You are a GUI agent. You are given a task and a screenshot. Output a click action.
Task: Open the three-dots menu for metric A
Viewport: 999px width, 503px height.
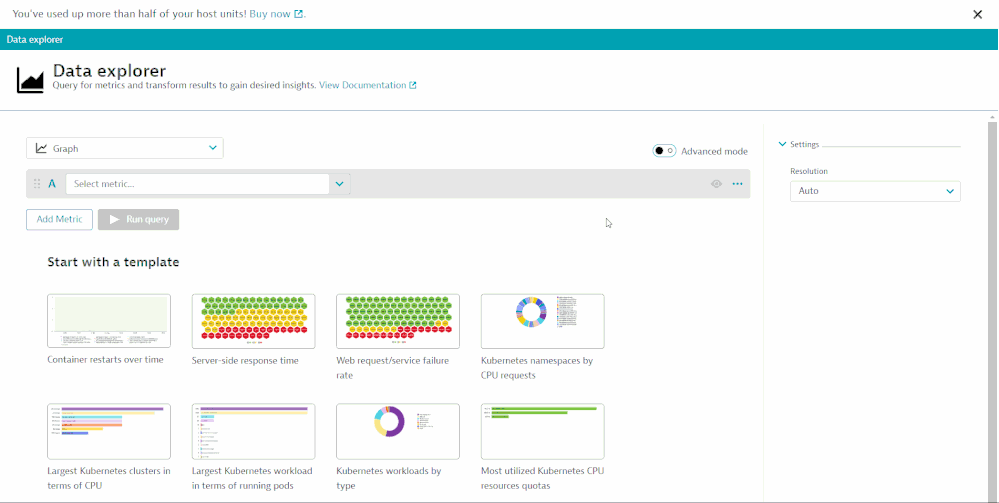(738, 184)
